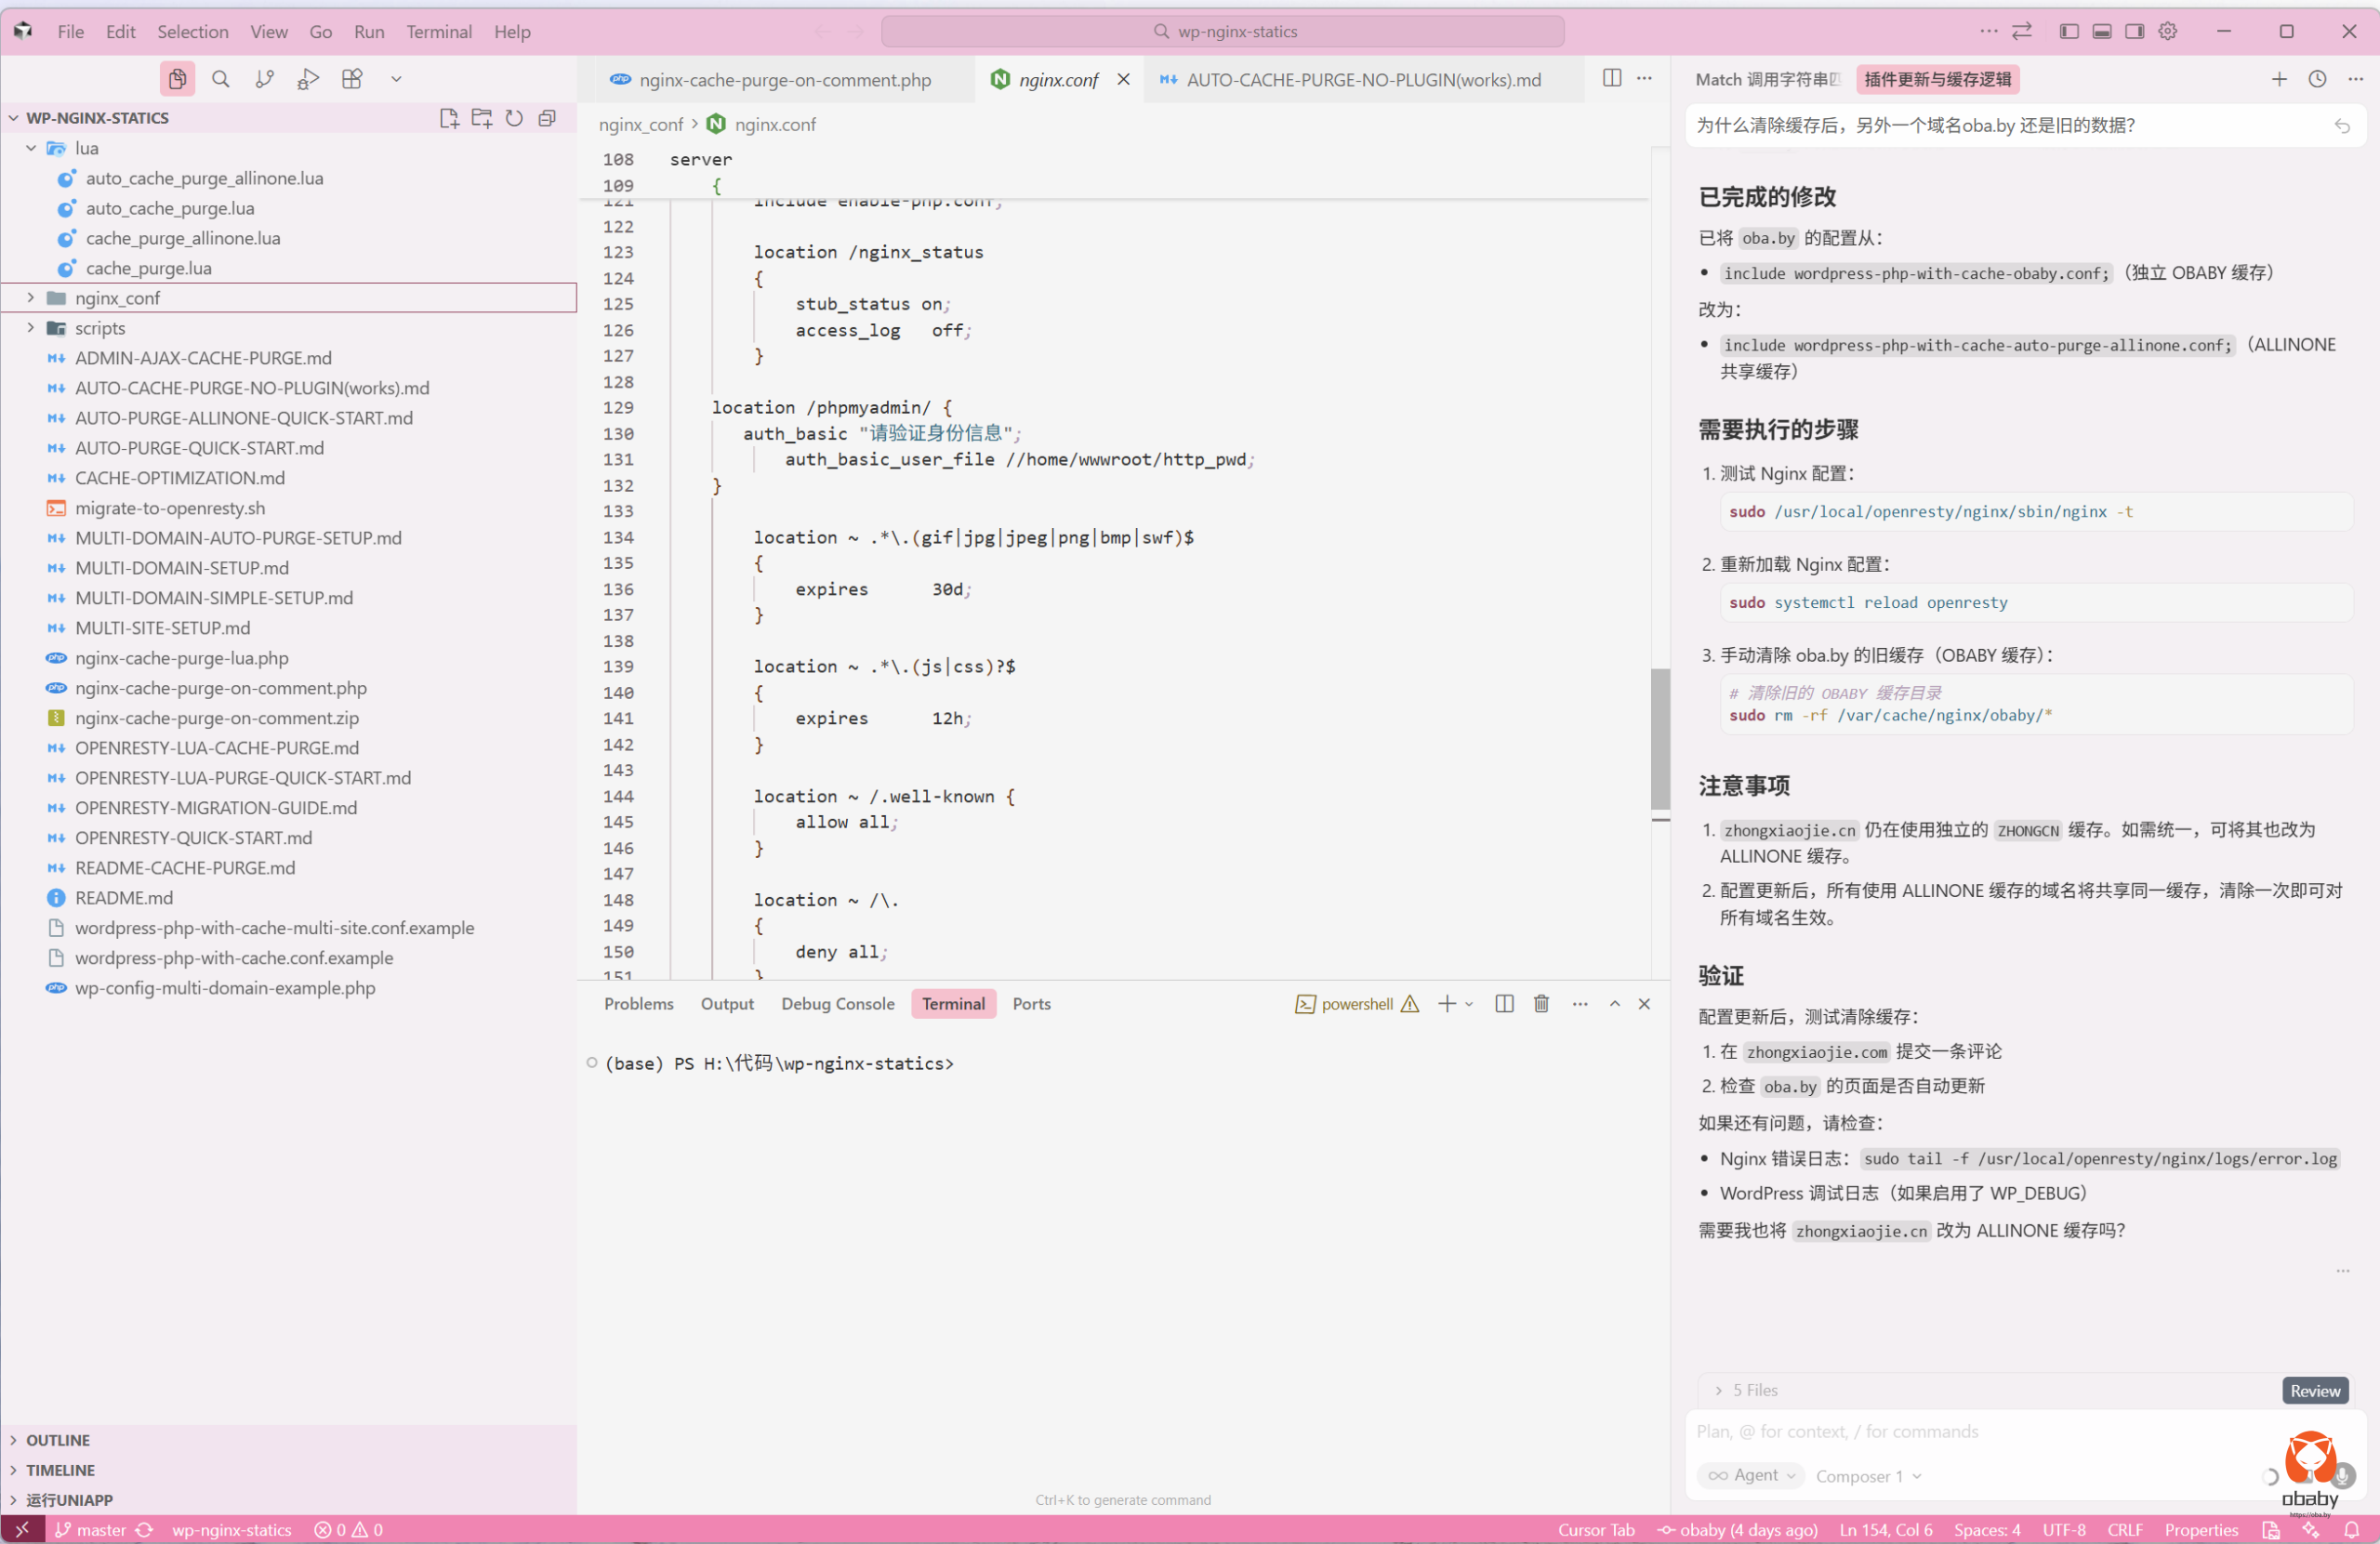Open the Terminal menu
This screenshot has width=2380, height=1544.
(x=438, y=31)
